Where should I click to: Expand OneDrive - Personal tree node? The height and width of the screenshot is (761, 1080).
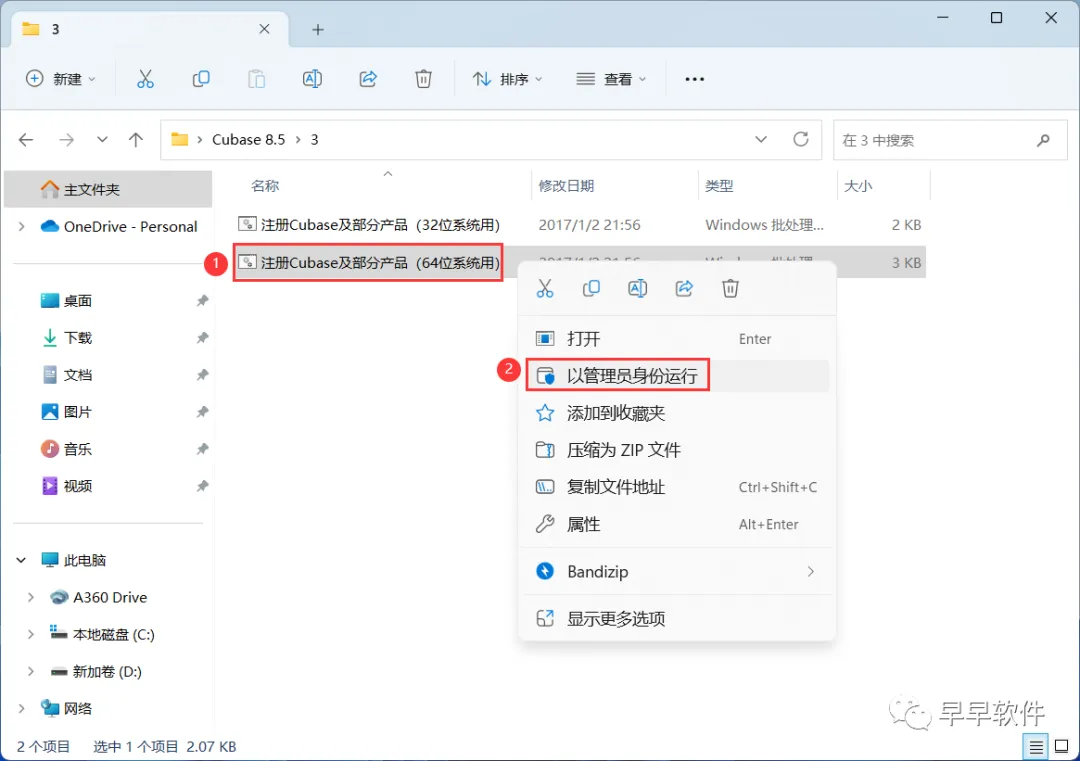click(x=21, y=227)
